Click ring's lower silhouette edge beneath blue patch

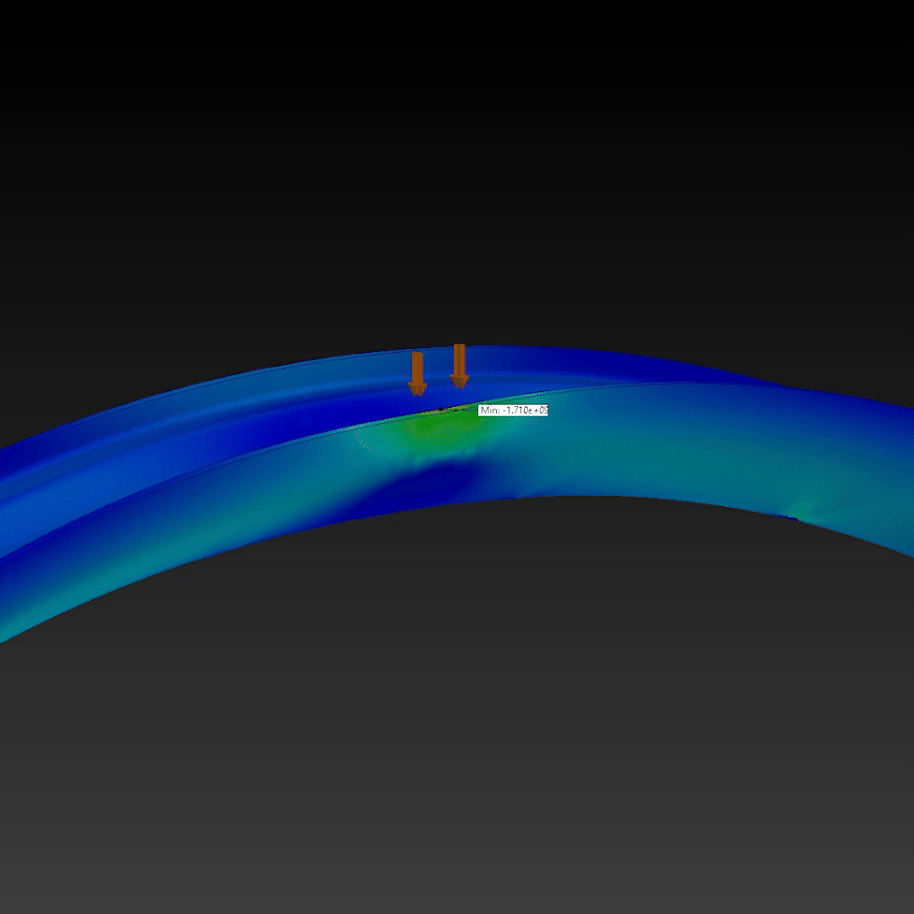[430, 506]
